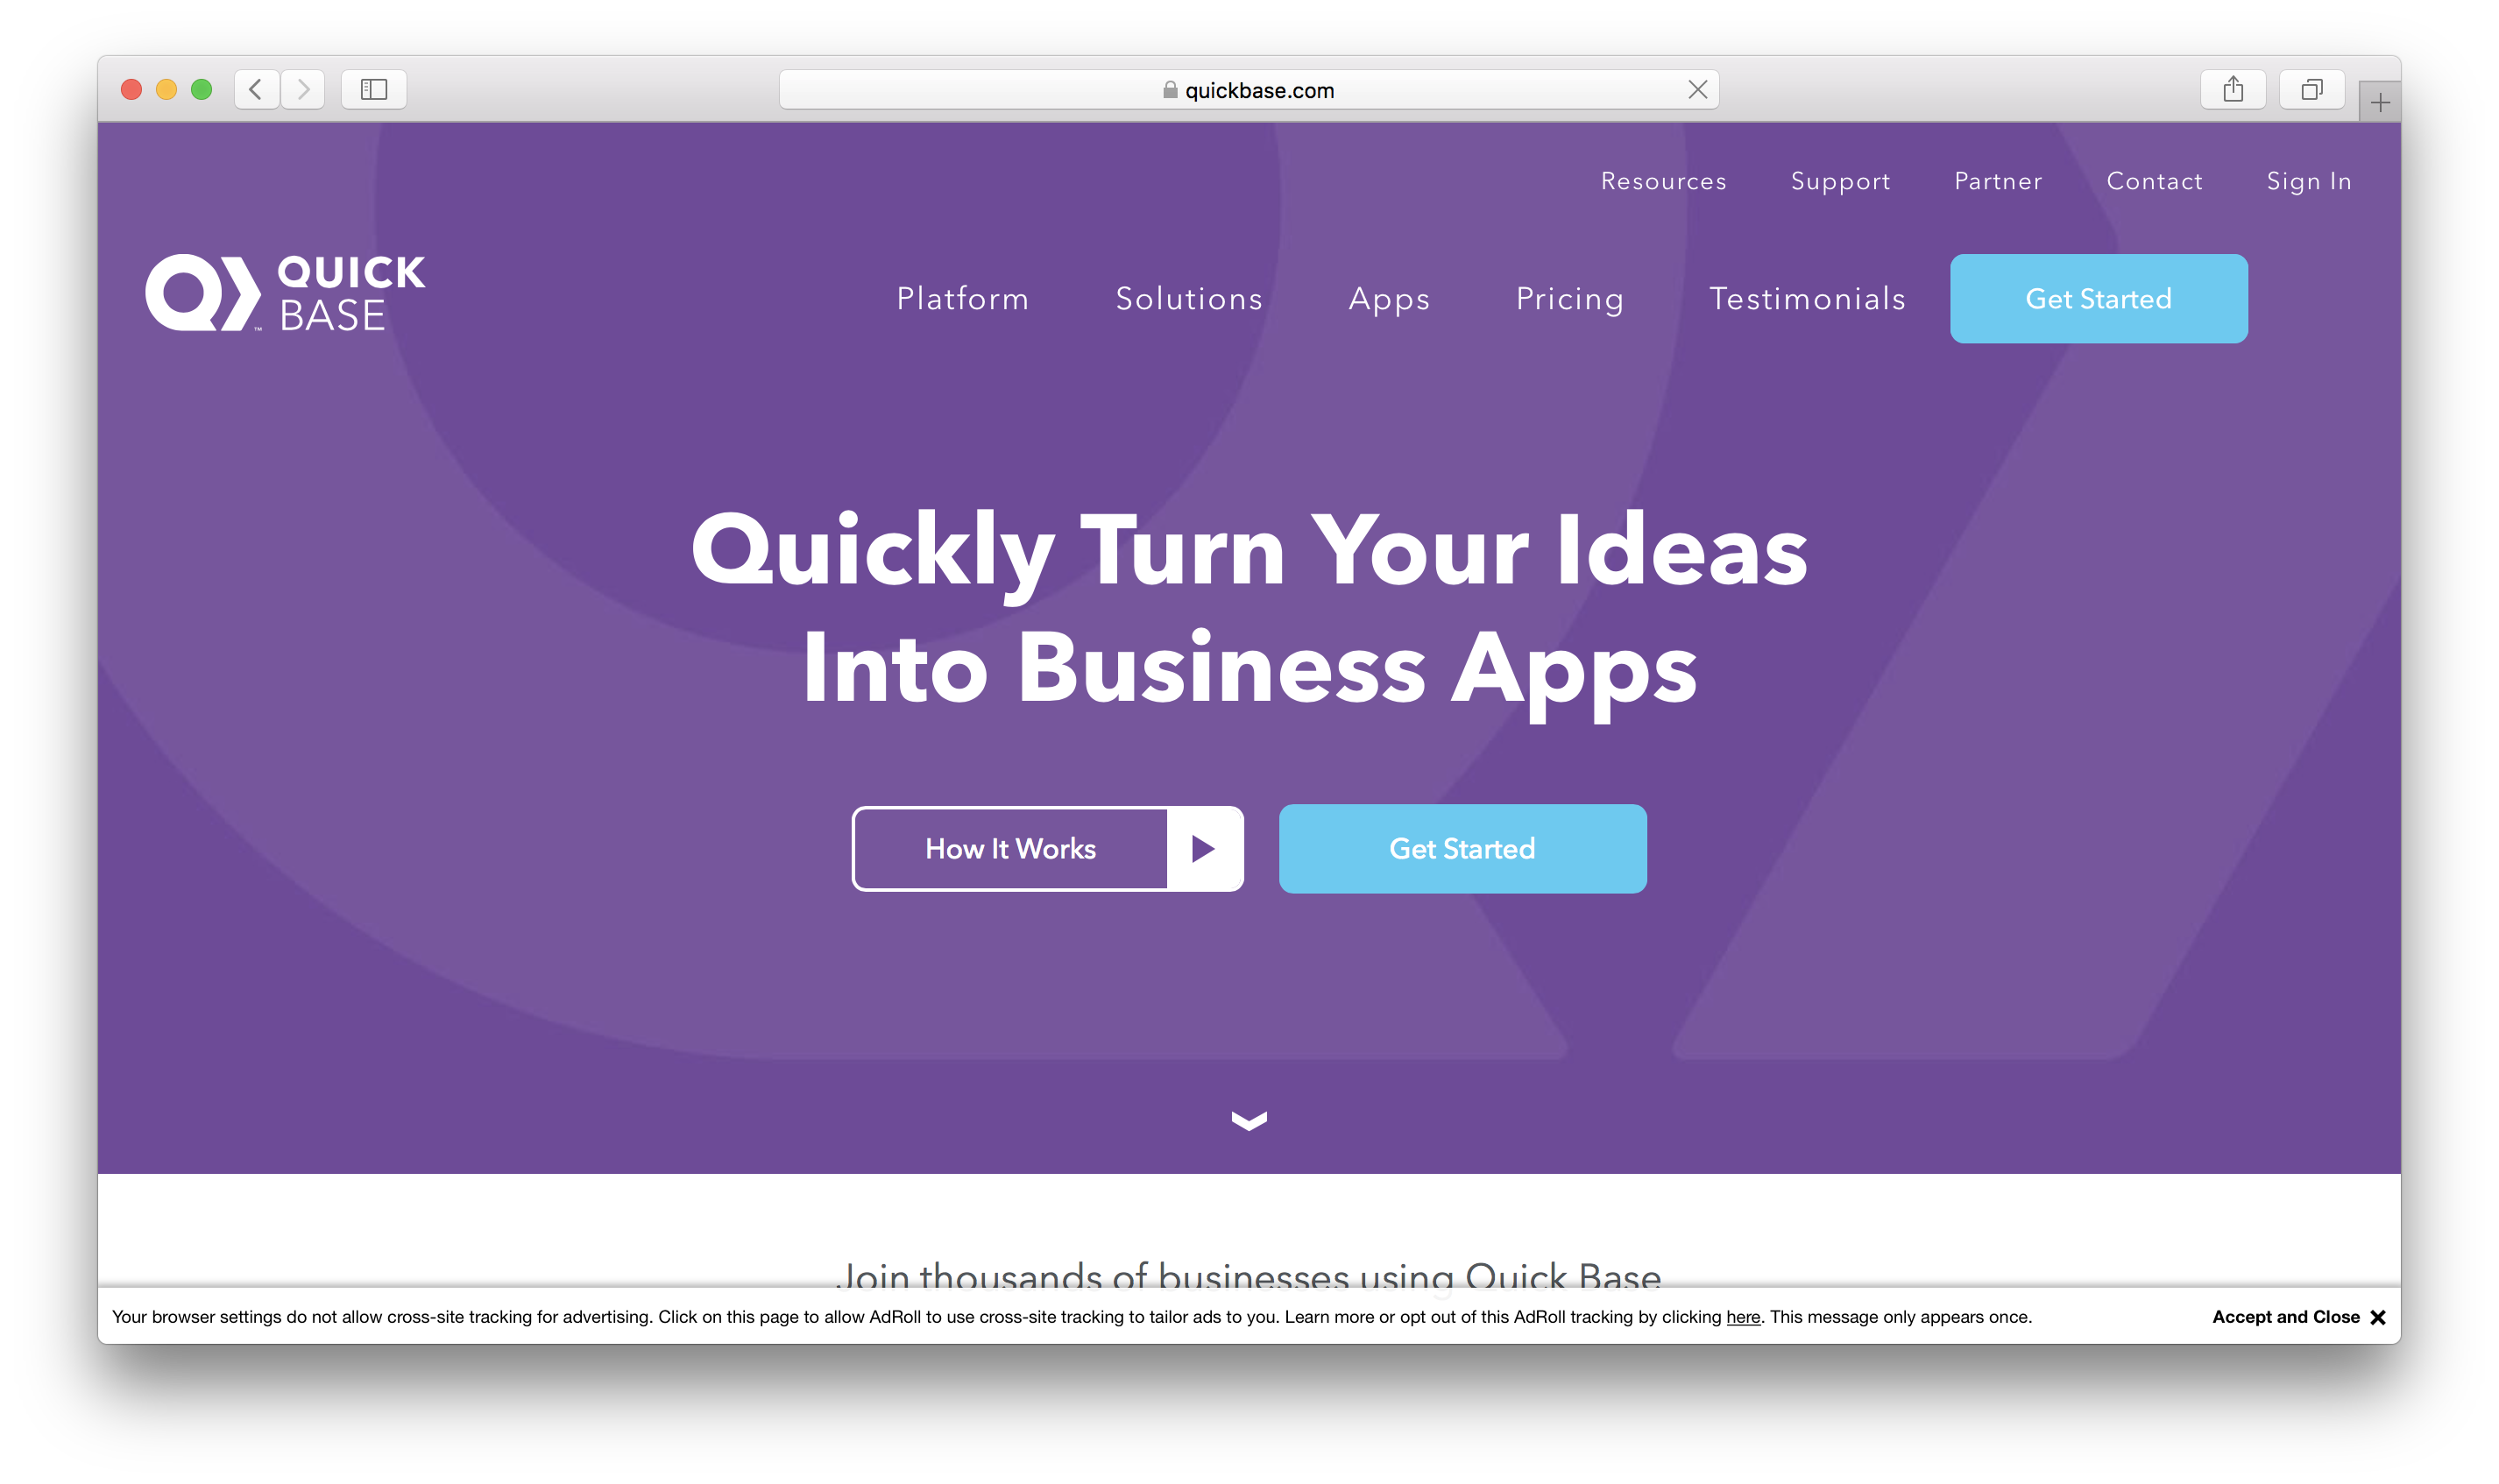Click the play button icon on How It Works
Image resolution: width=2499 pixels, height=1484 pixels.
pos(1205,848)
